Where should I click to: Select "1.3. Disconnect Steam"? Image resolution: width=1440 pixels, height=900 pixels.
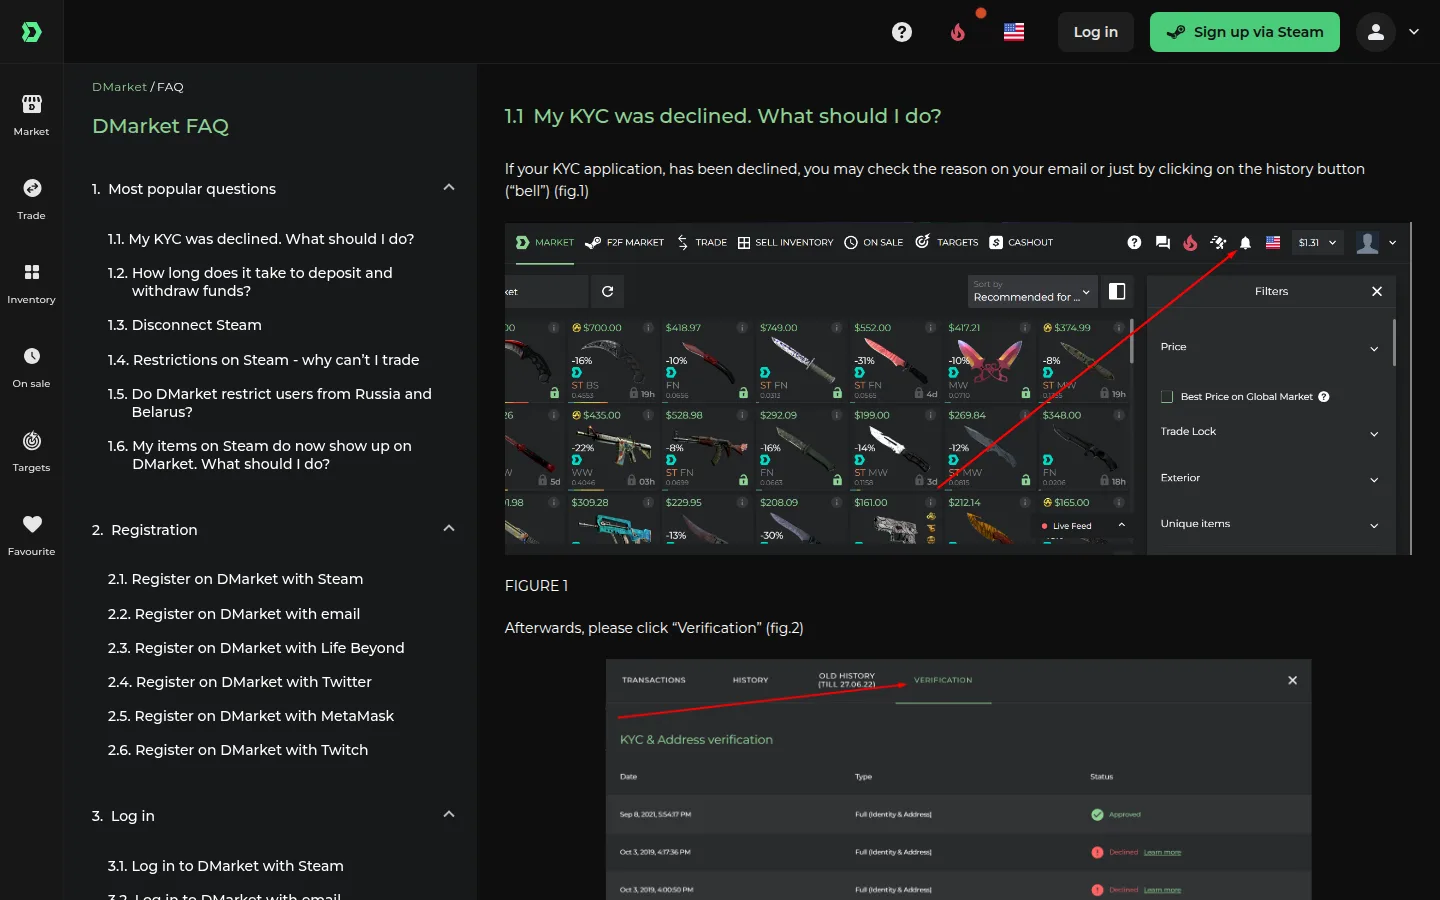pos(185,325)
